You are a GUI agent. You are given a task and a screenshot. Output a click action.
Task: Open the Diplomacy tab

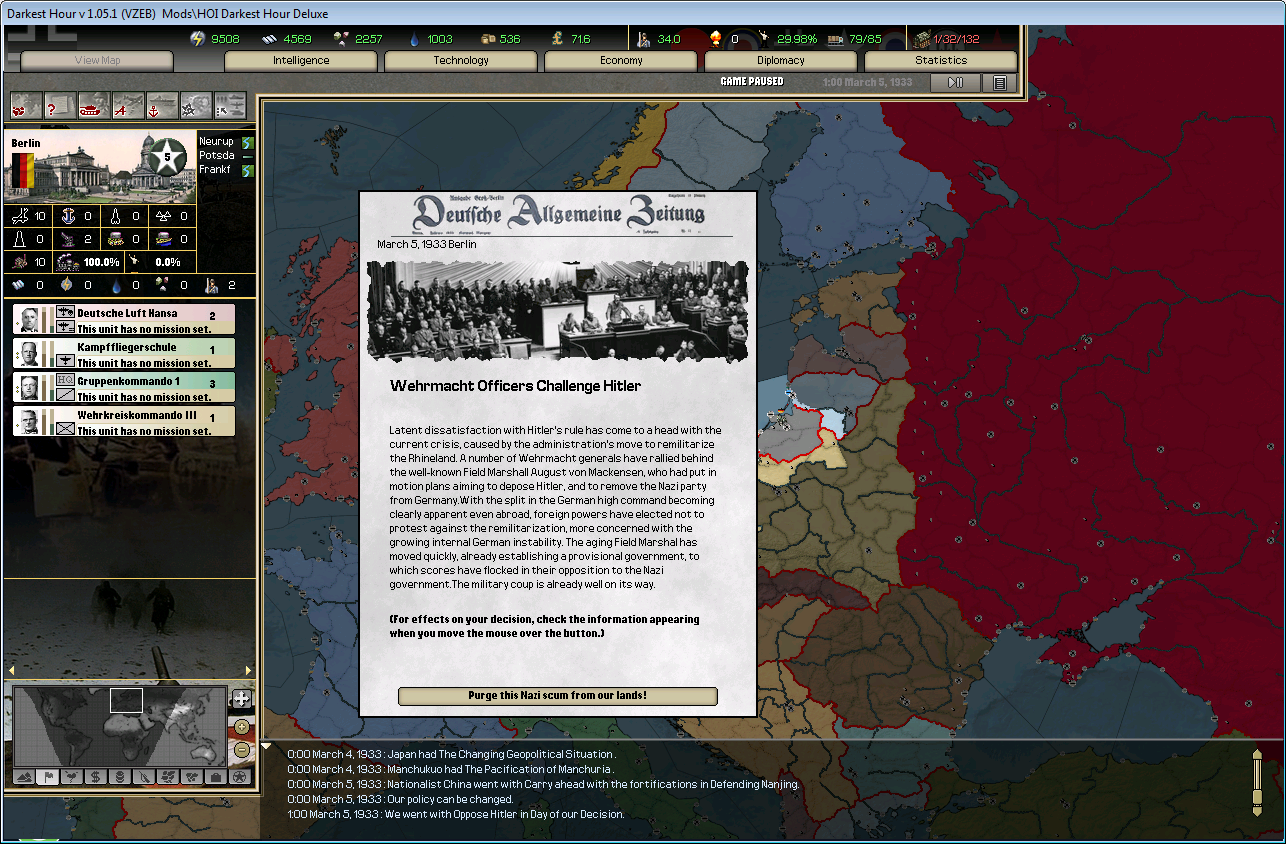(781, 61)
